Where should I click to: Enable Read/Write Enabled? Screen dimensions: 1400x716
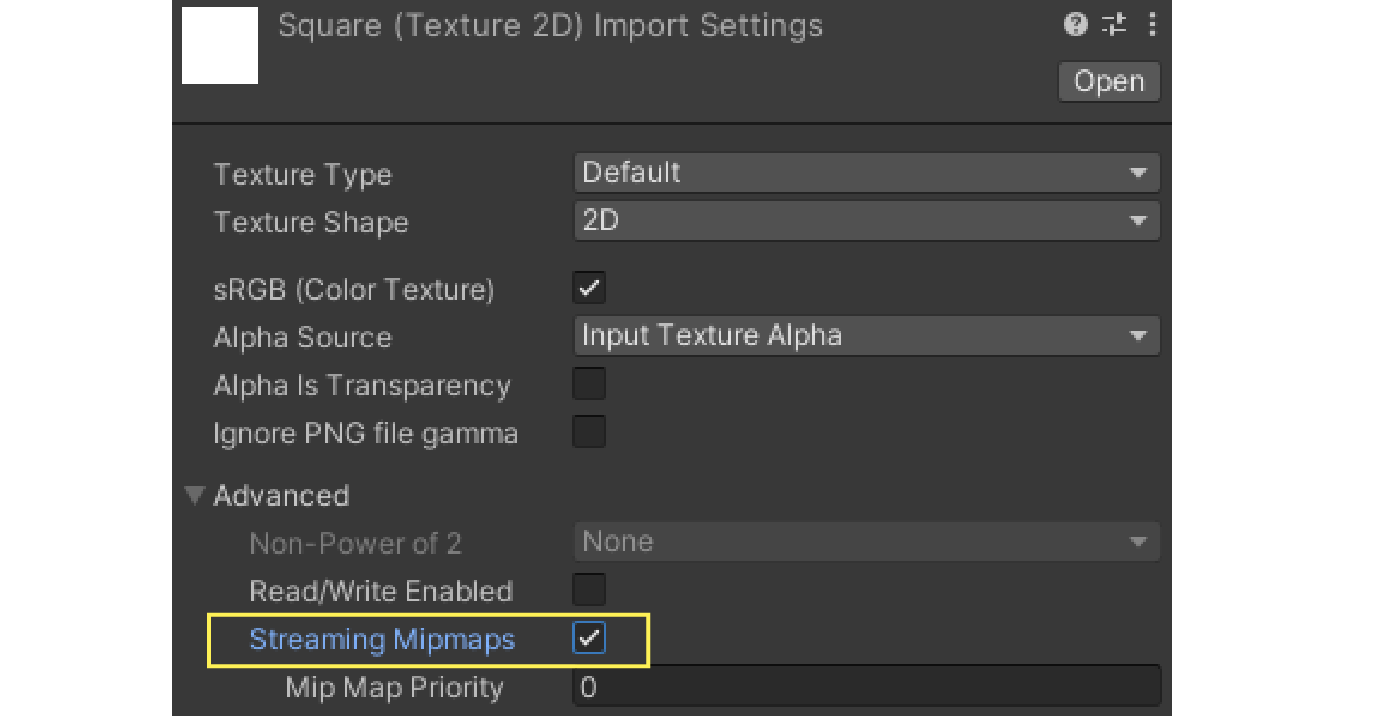click(x=589, y=590)
